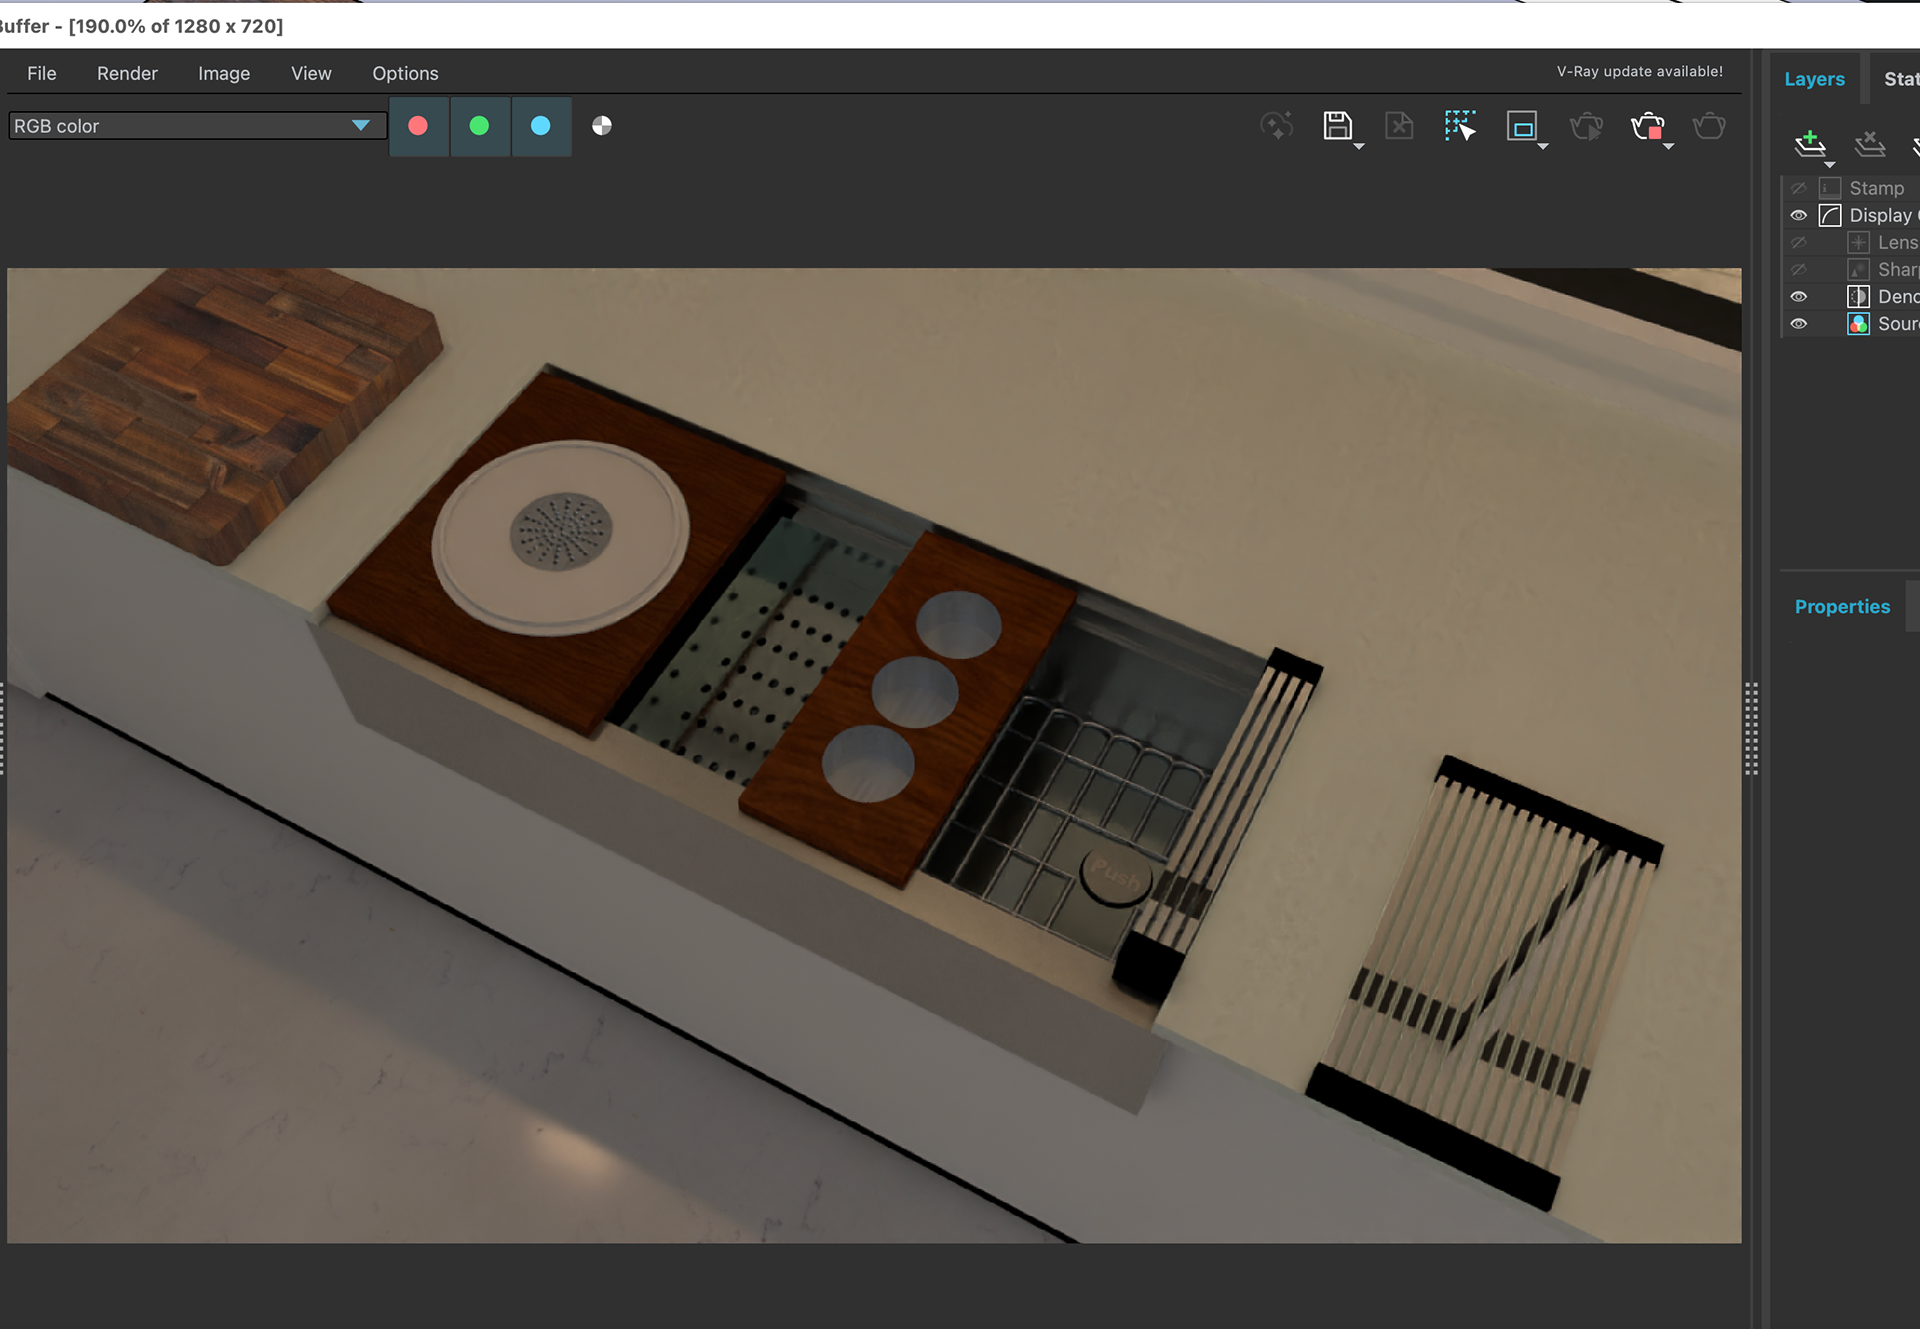This screenshot has width=1920, height=1329.
Task: Toggle the green channel button
Action: click(480, 126)
